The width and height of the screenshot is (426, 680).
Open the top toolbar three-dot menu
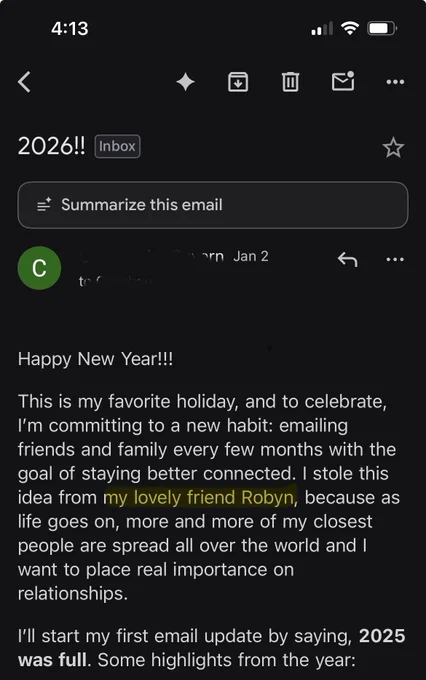[x=395, y=82]
